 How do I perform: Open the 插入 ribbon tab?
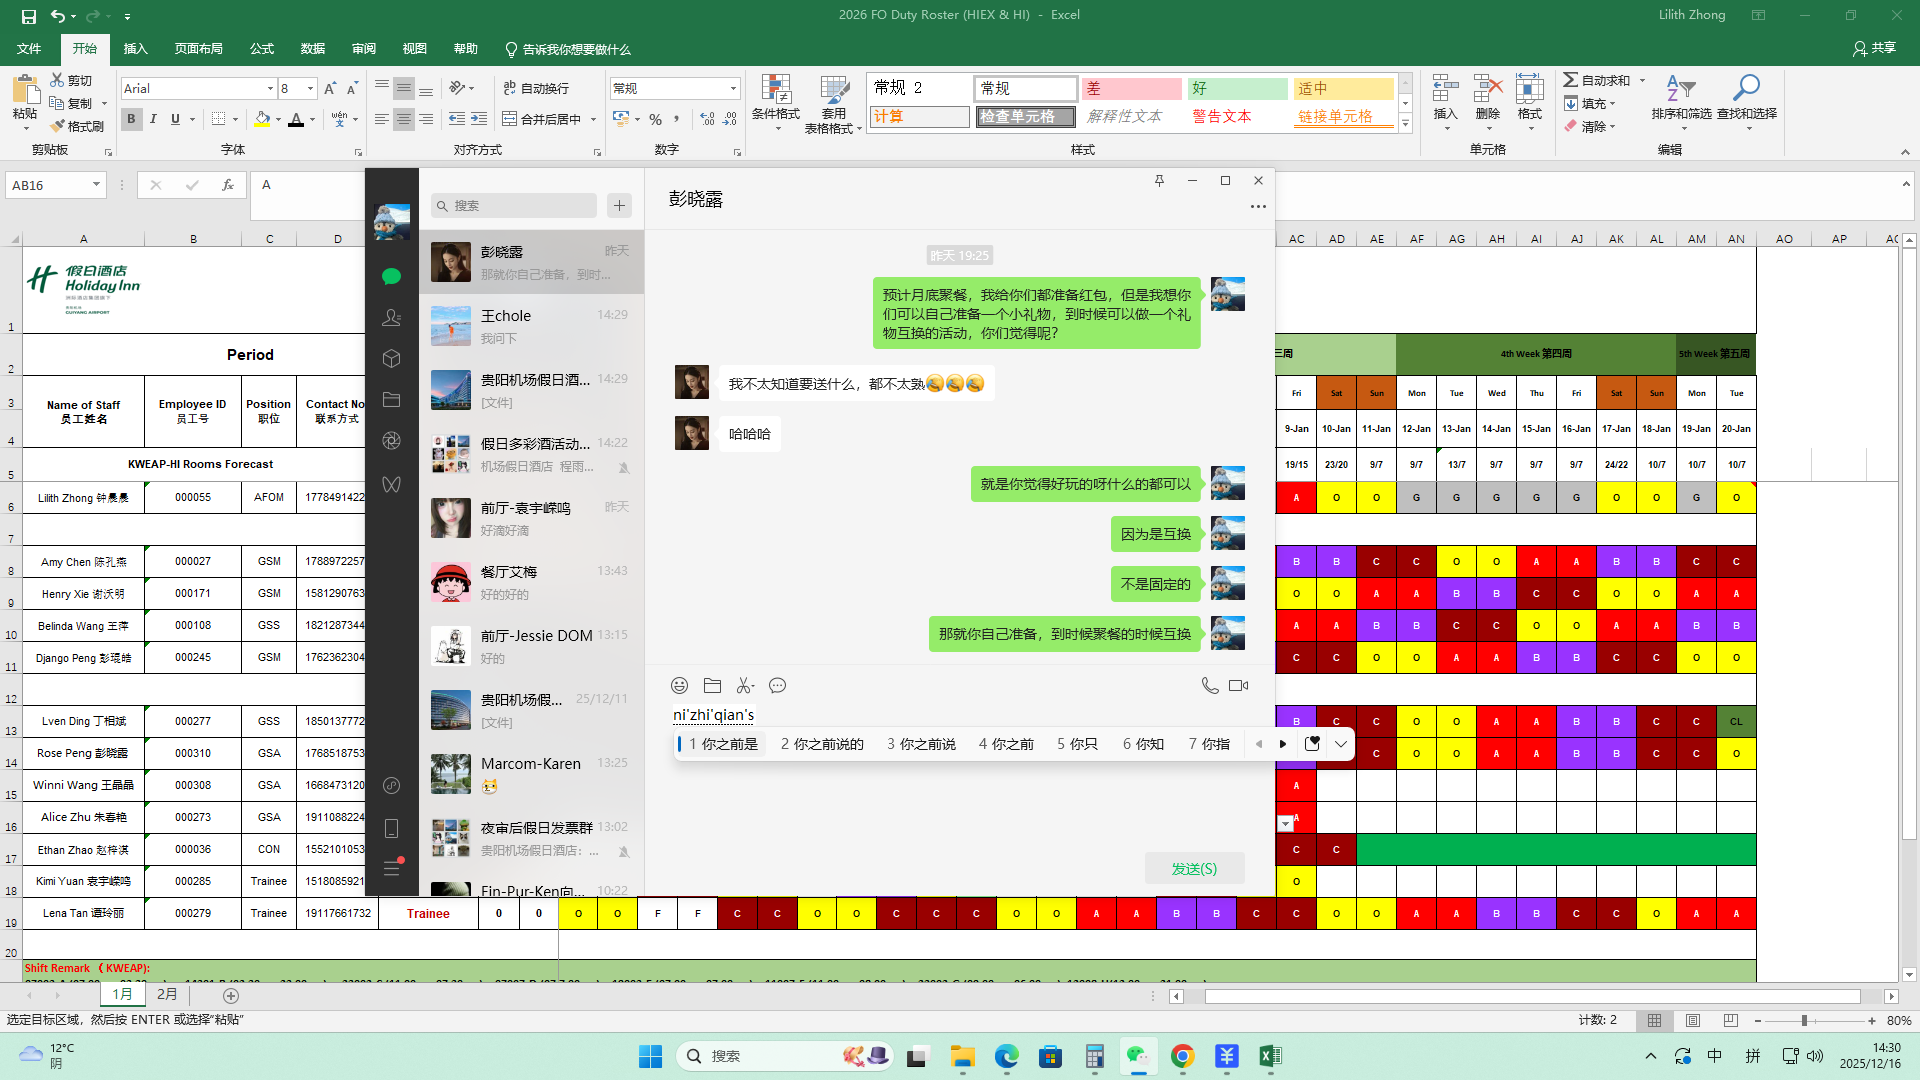135,49
